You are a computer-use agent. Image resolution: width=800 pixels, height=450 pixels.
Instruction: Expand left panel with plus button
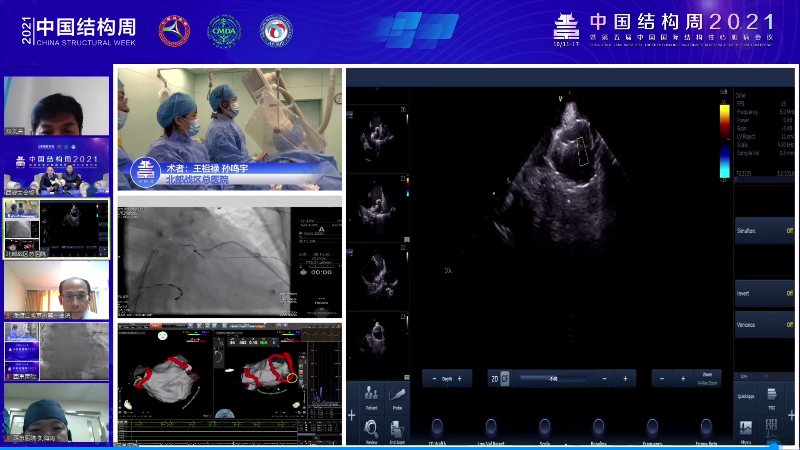coord(351,414)
